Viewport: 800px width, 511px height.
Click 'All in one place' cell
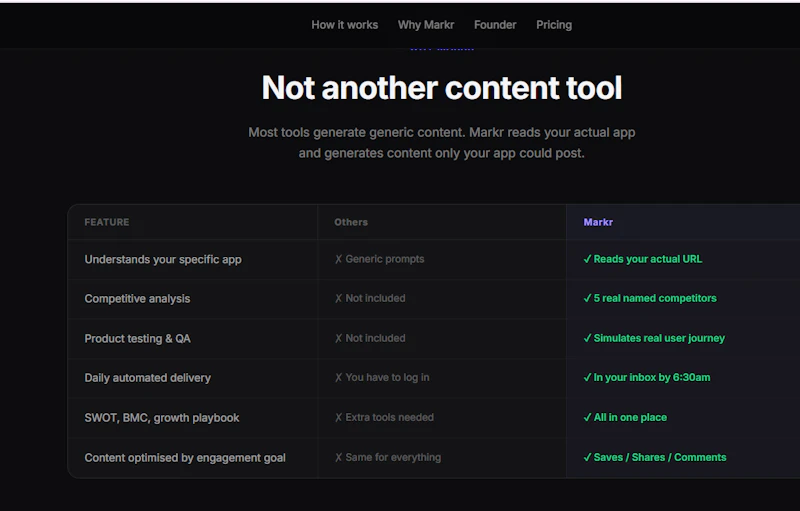click(625, 417)
